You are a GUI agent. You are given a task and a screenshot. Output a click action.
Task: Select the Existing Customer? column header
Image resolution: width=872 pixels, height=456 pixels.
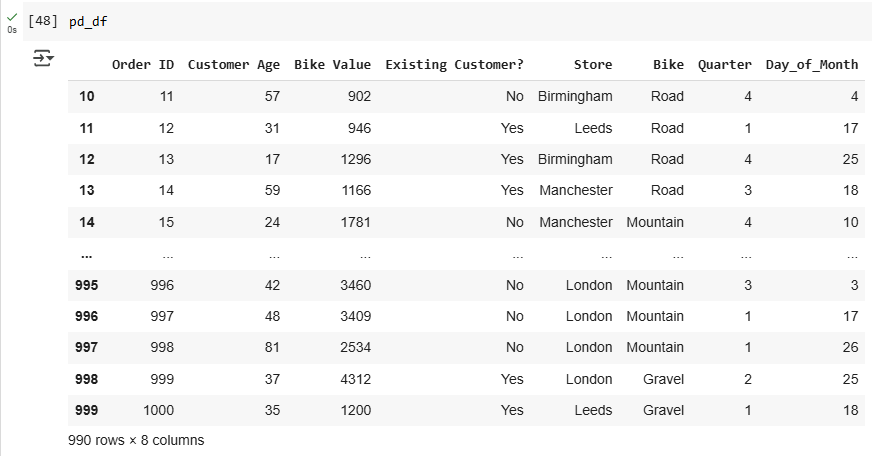tap(454, 65)
